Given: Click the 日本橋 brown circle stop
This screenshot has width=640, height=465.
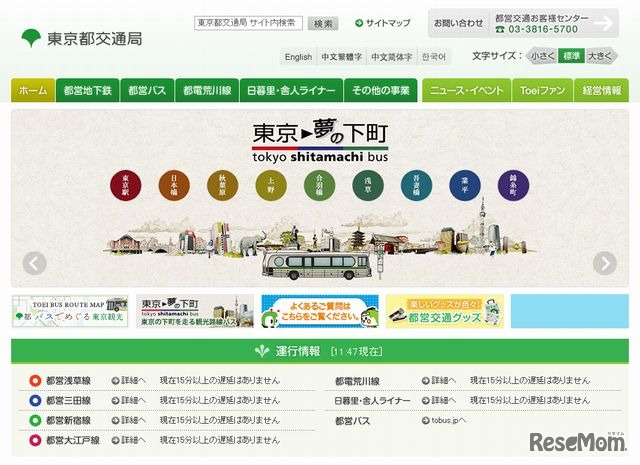Looking at the screenshot, I should 174,185.
